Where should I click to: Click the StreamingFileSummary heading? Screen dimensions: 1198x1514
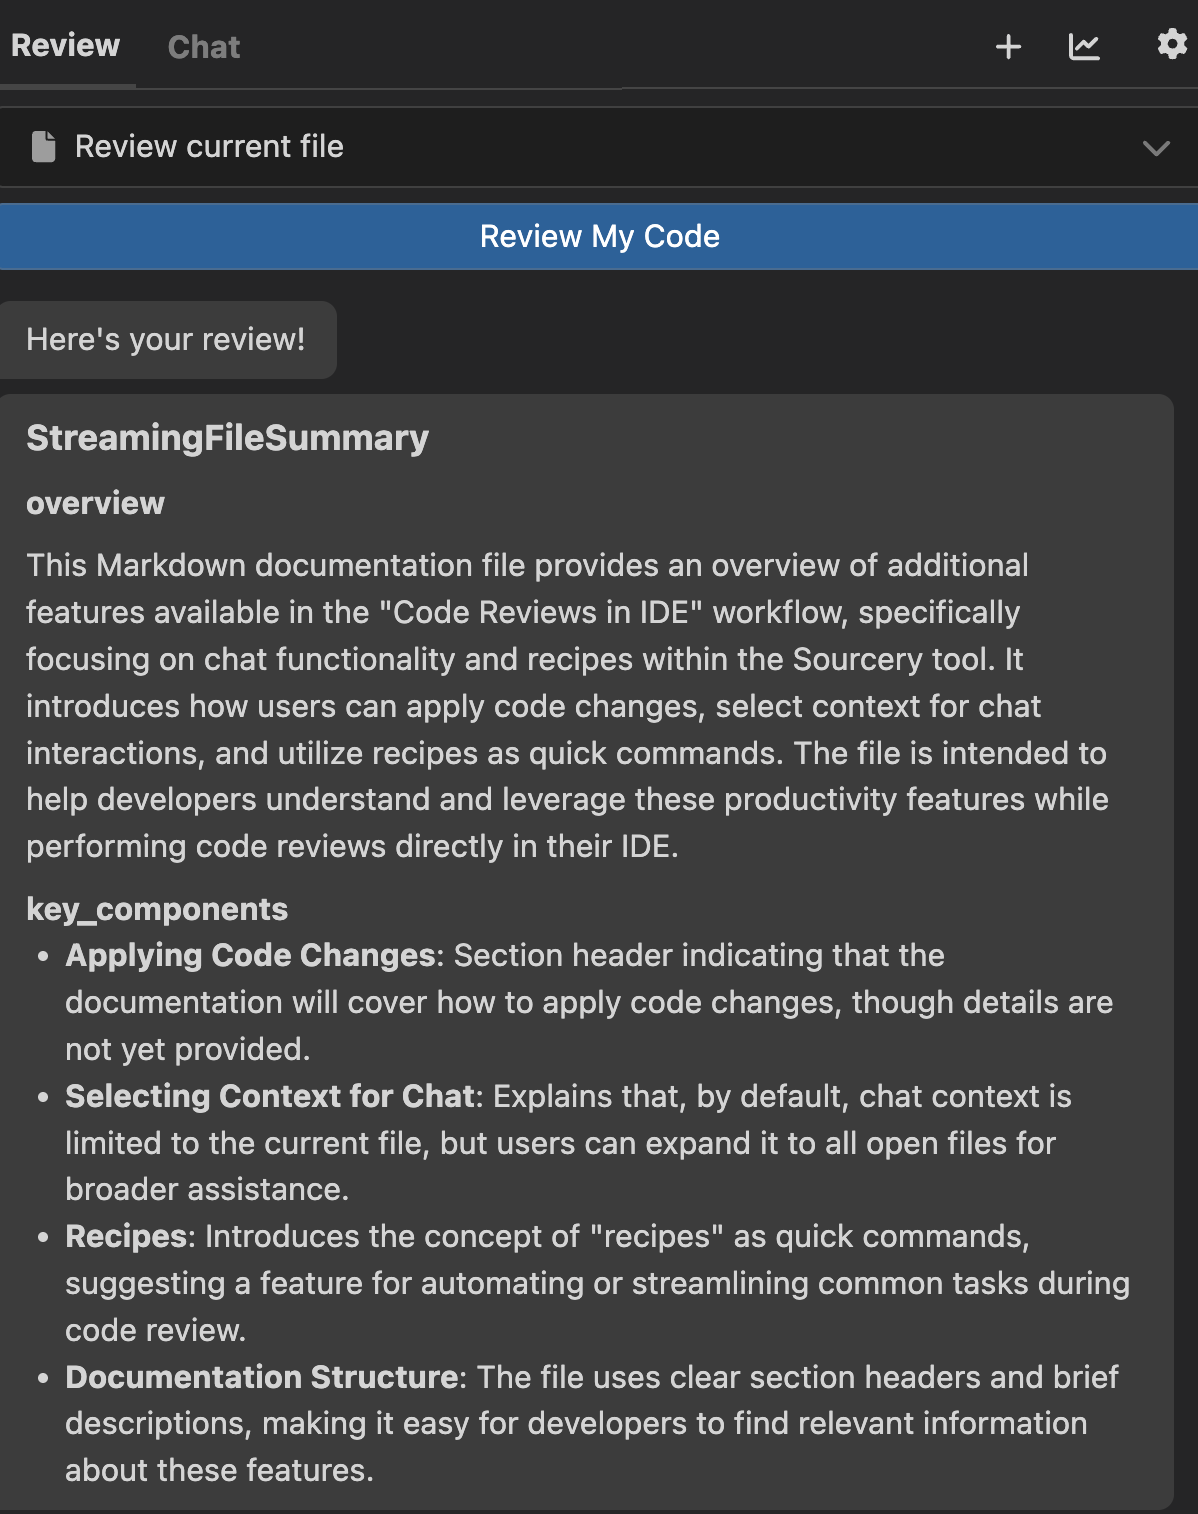(x=227, y=438)
